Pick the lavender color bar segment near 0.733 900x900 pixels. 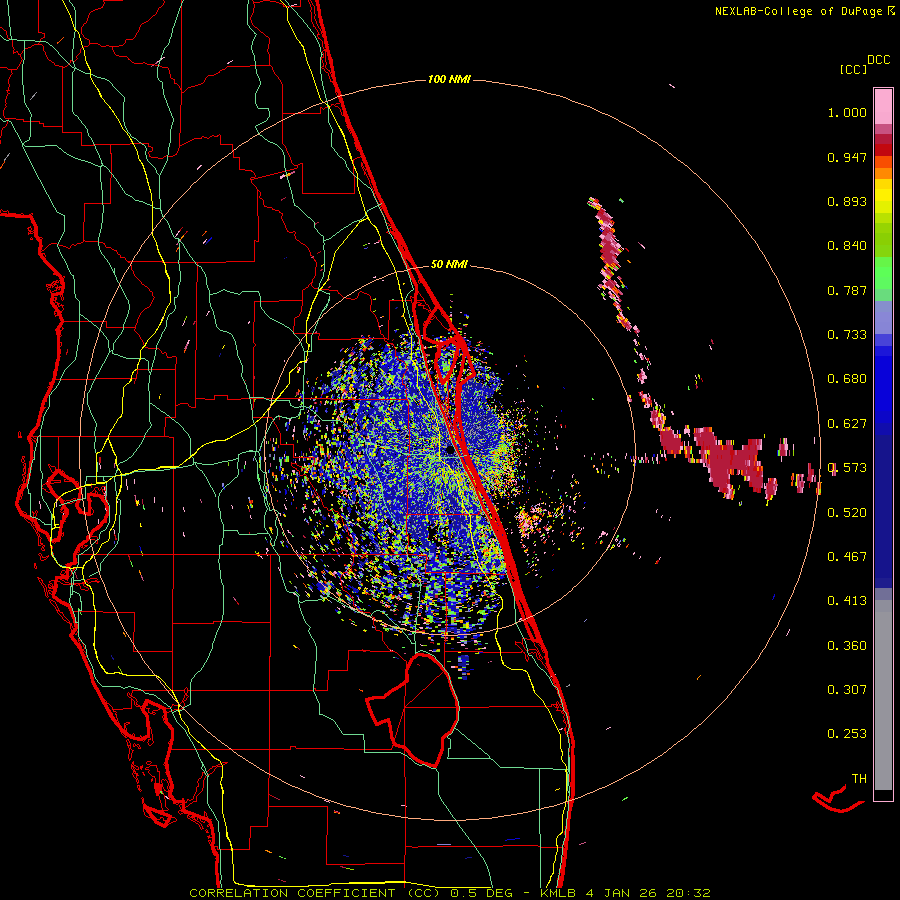coord(883,319)
